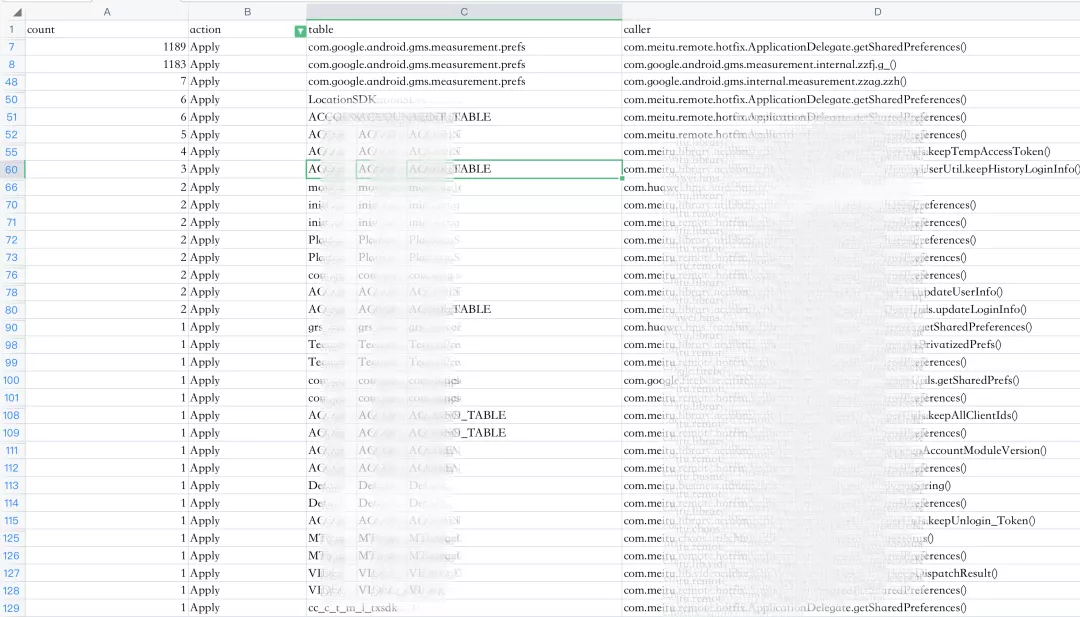Viewport: 1080px width, 617px height.
Task: Select row header 129
Action: coord(11,608)
